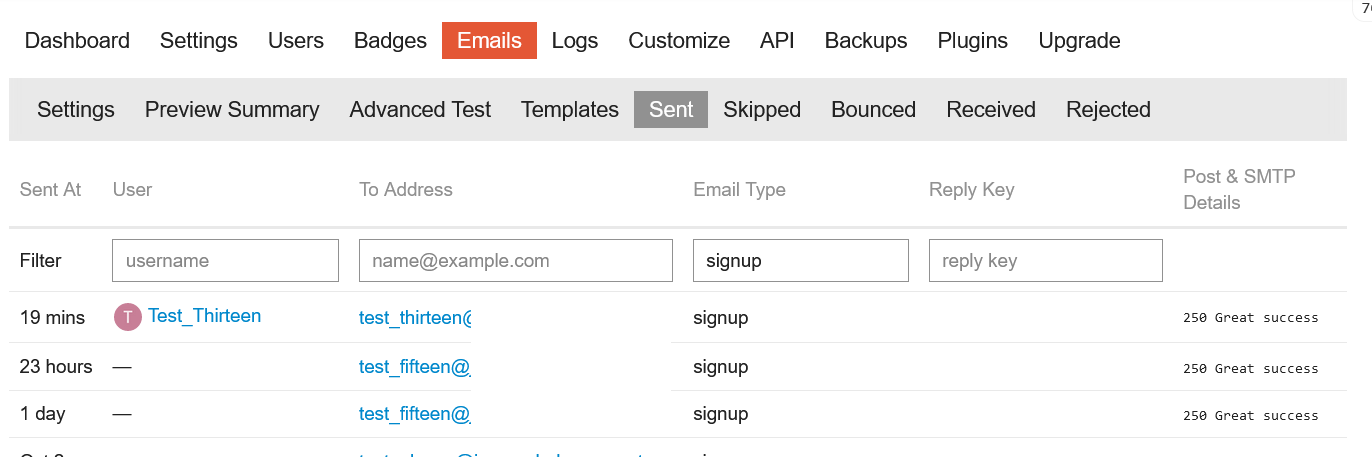Go to Advanced Test sub-tab
This screenshot has width=1372, height=457.
pos(420,110)
